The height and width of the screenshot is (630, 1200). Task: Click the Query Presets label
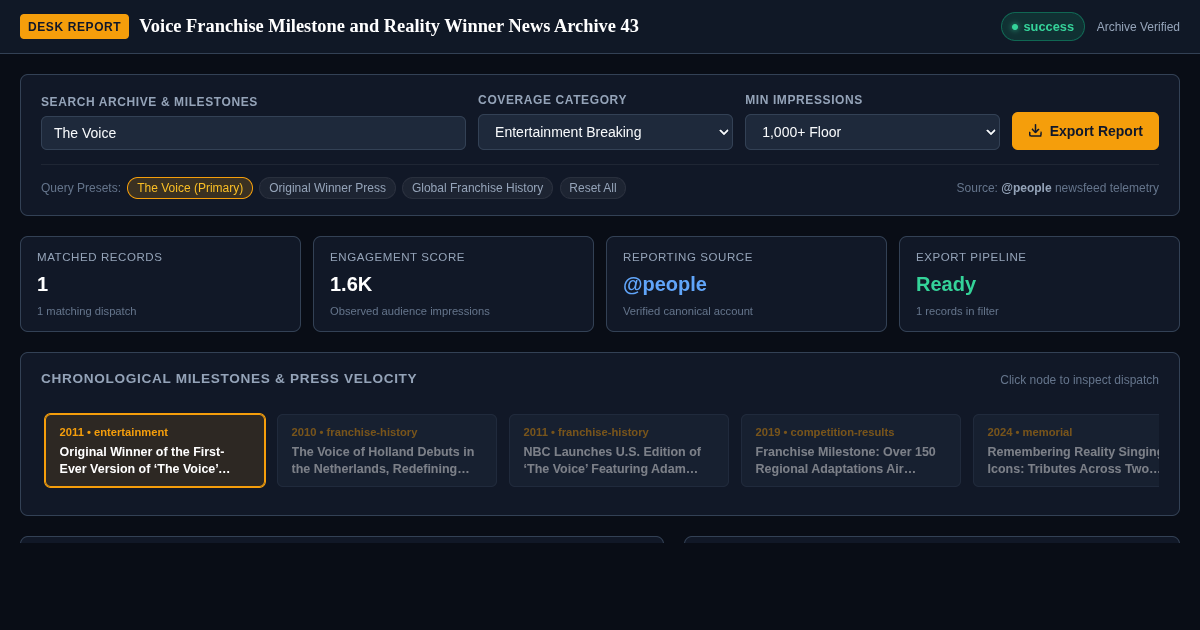[x=81, y=188]
